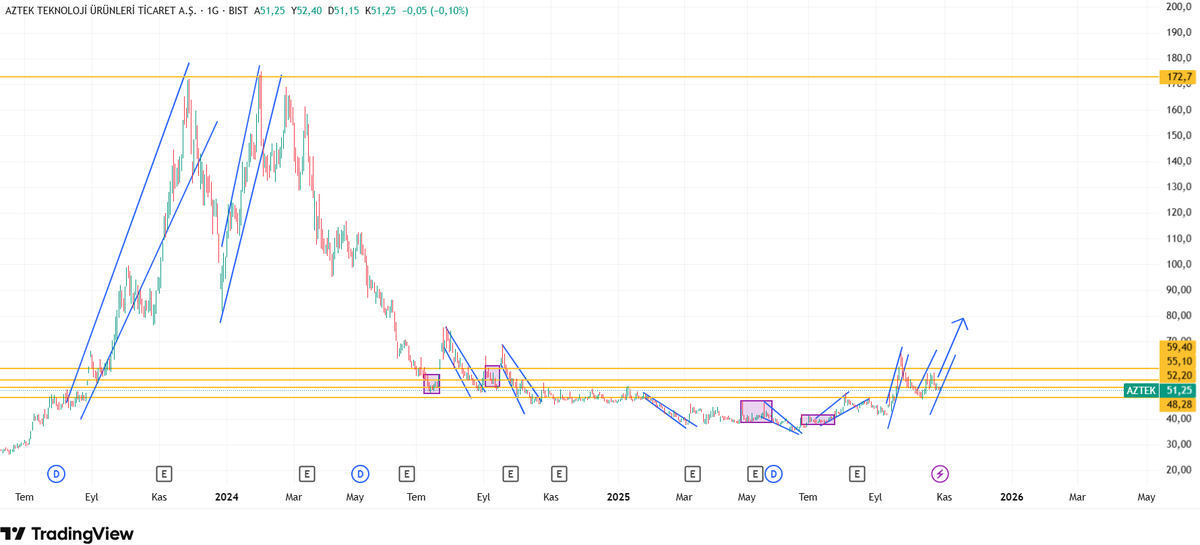
Task: Click the 20,00 price axis label
Action: point(1179,470)
